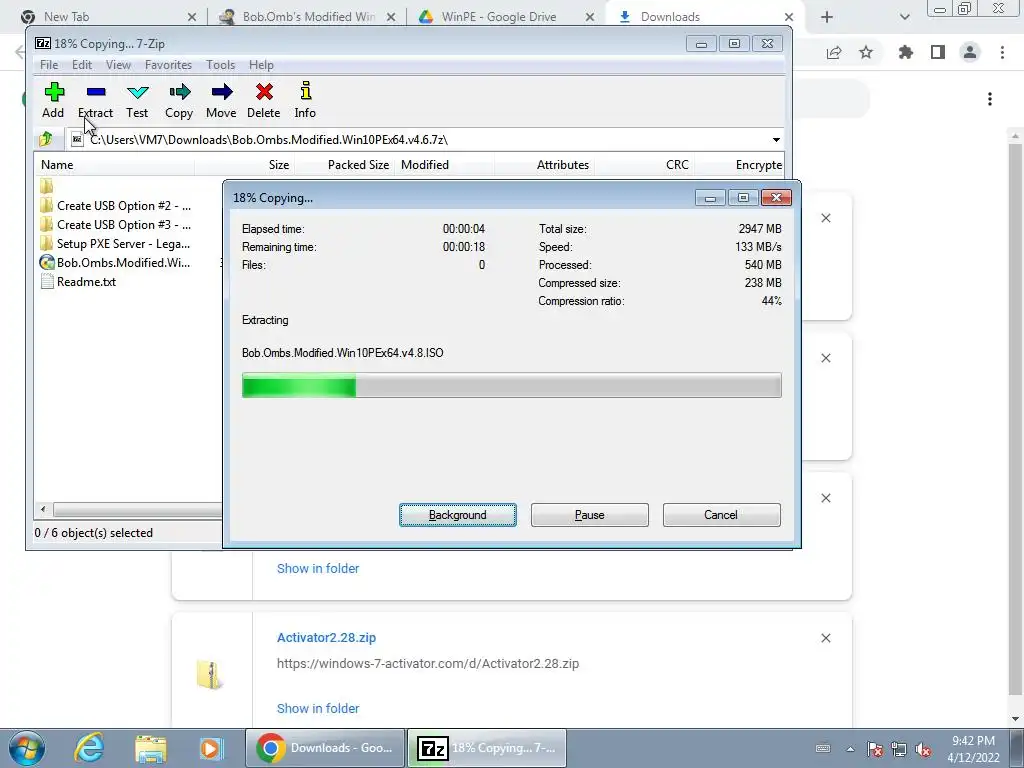Screen dimensions: 1024x768
Task: Open the Chrome profile avatar
Action: click(x=970, y=52)
